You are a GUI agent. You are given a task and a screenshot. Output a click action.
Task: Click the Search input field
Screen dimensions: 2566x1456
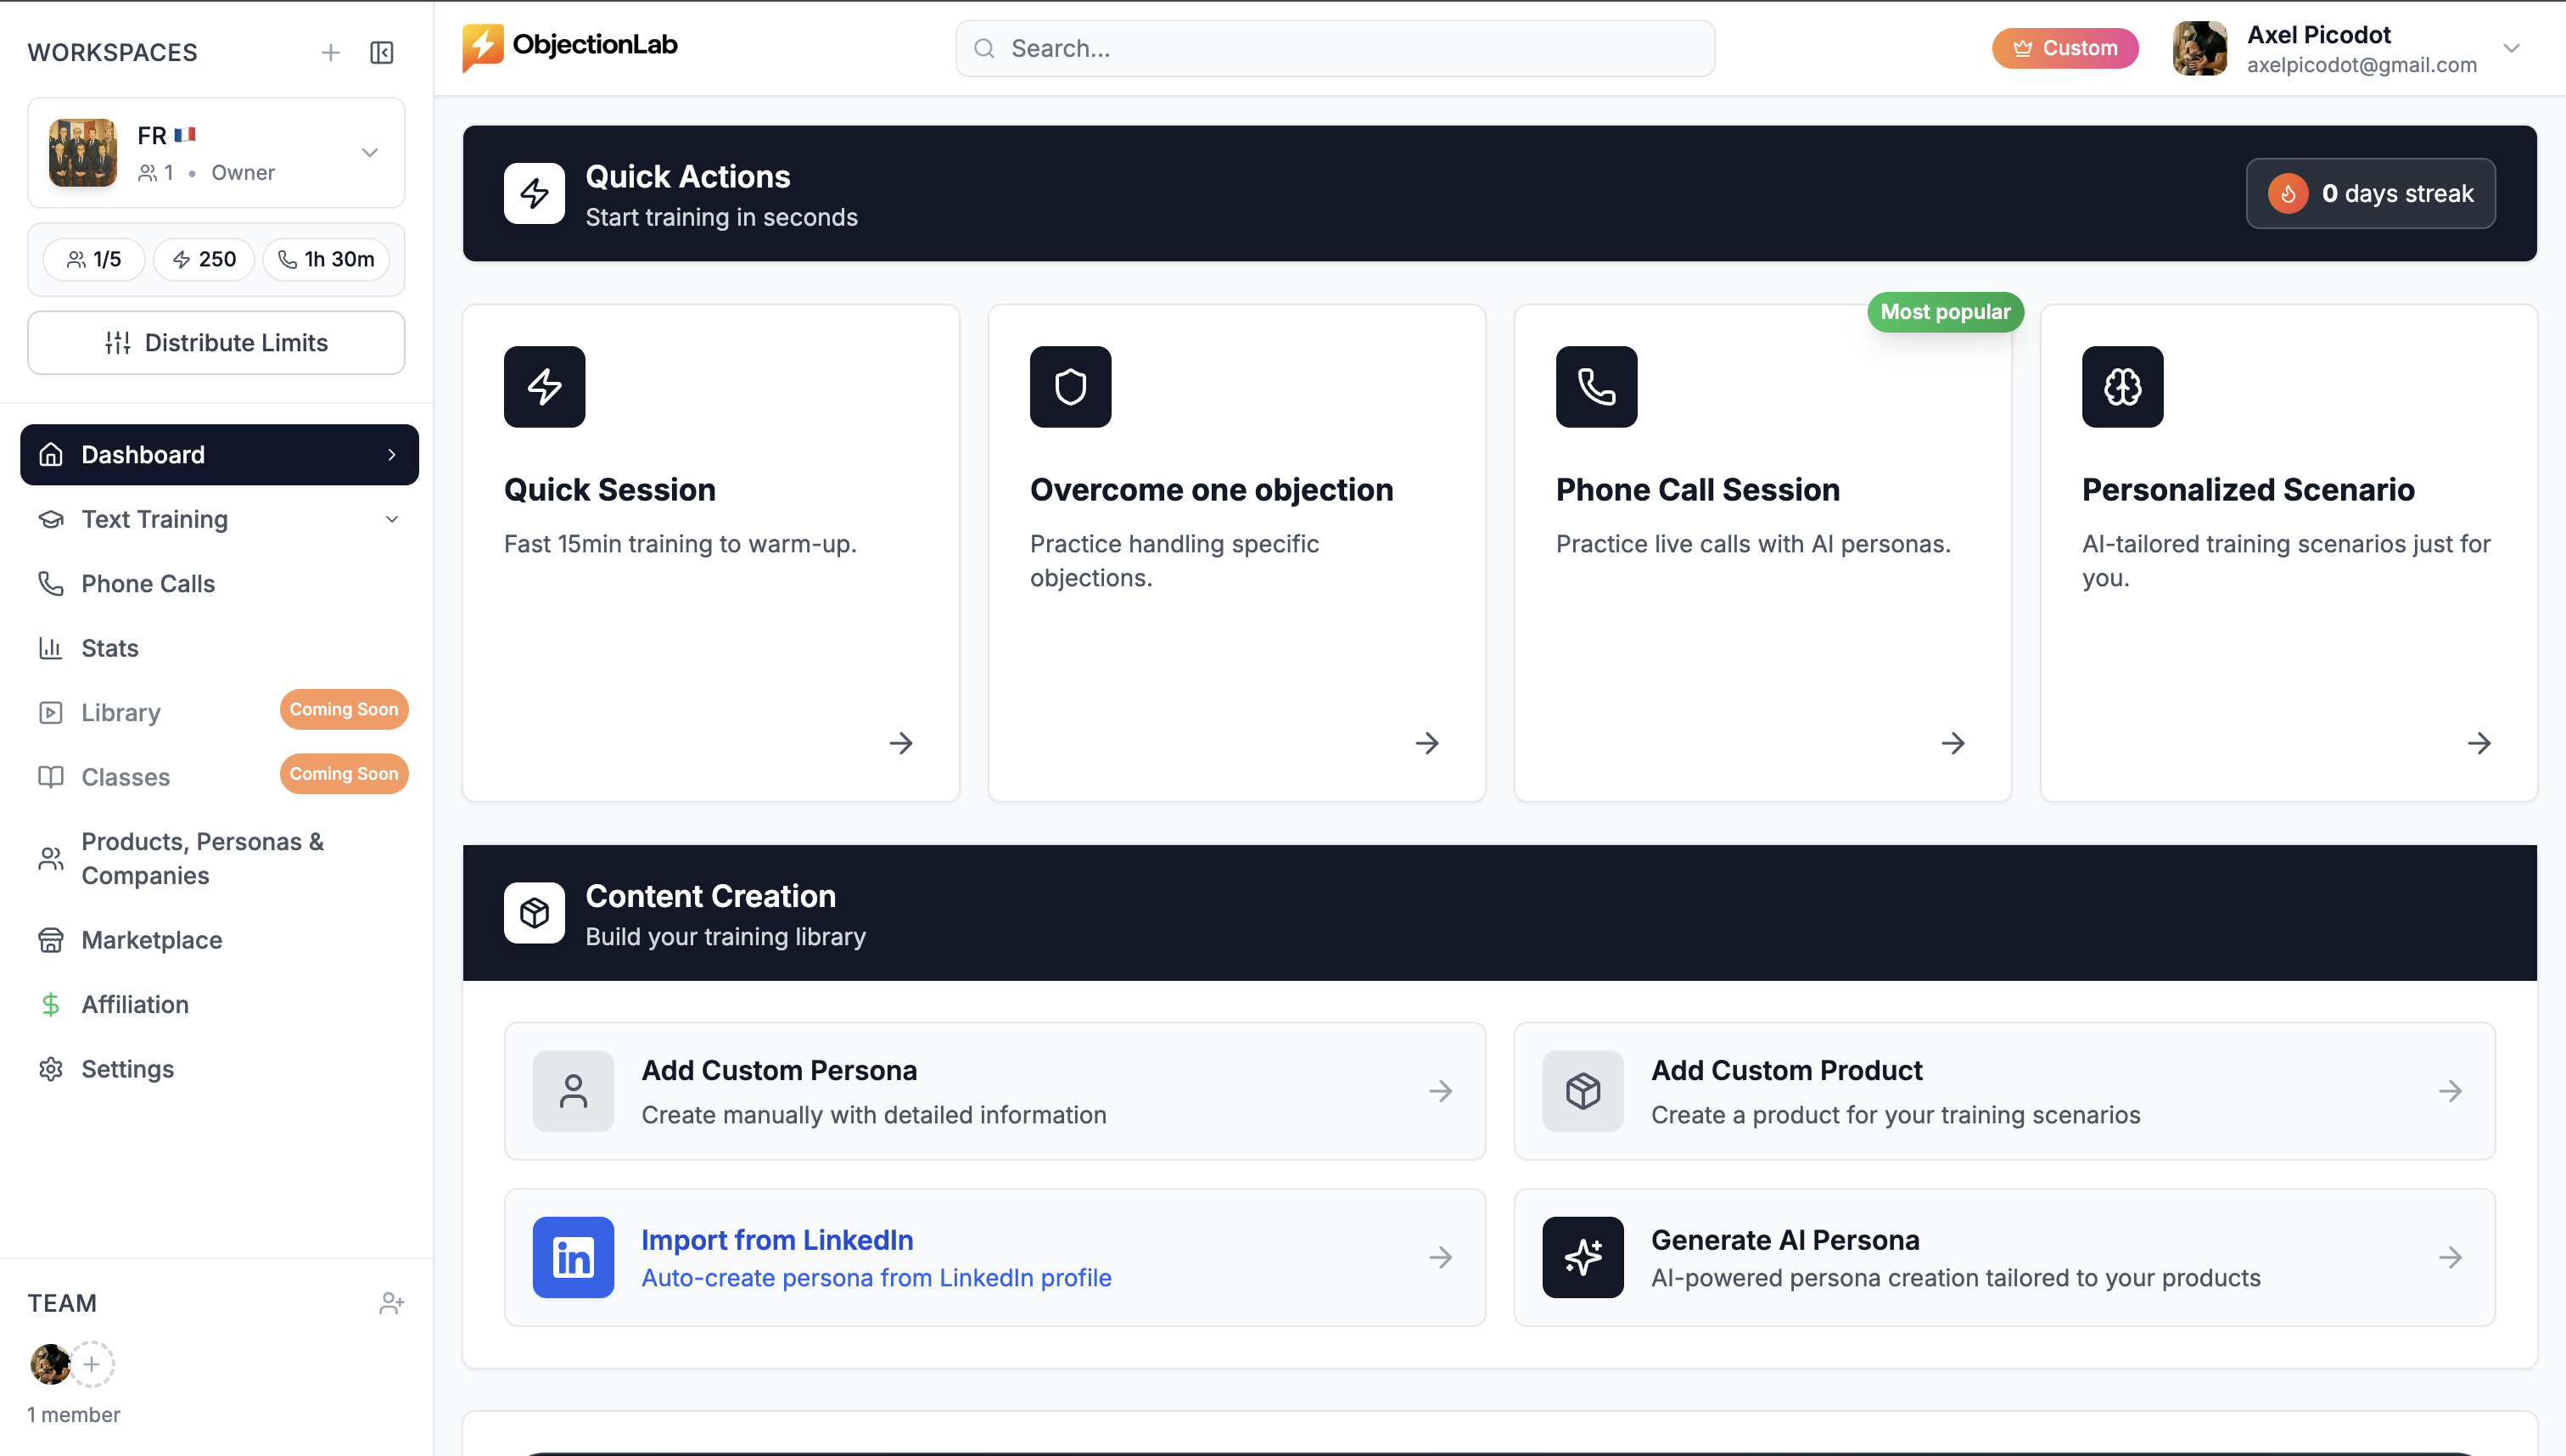point(1334,48)
